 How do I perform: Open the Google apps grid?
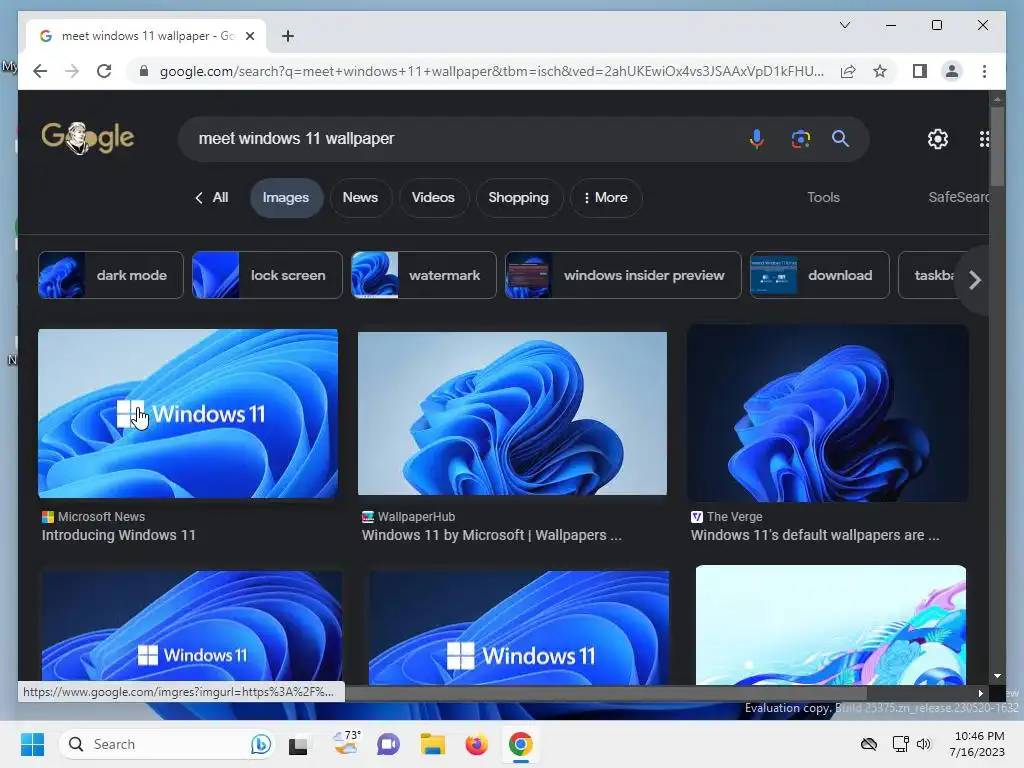[984, 138]
